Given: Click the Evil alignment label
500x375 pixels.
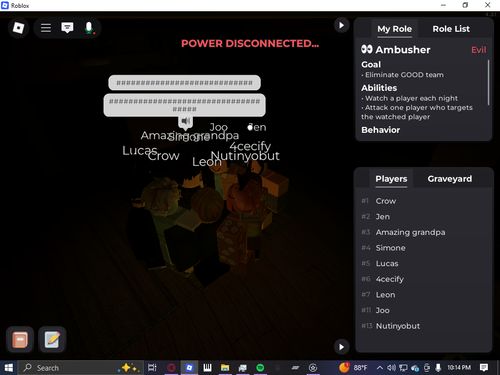Looking at the screenshot, I should [478, 50].
